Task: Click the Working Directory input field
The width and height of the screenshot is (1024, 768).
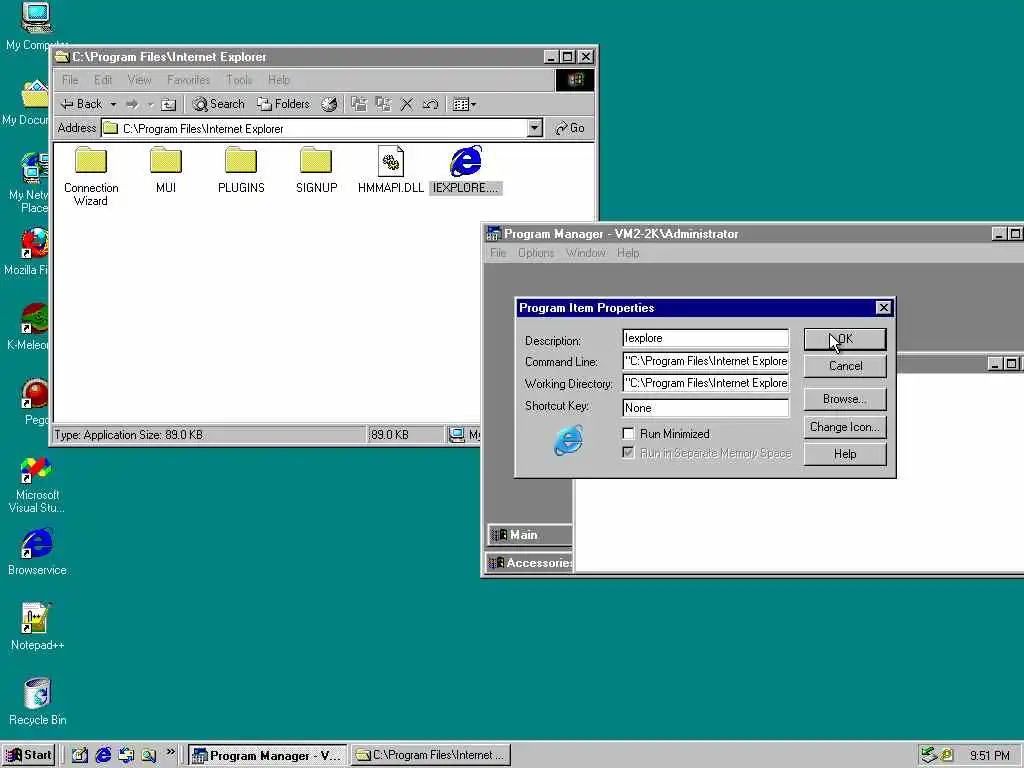Action: tap(705, 383)
